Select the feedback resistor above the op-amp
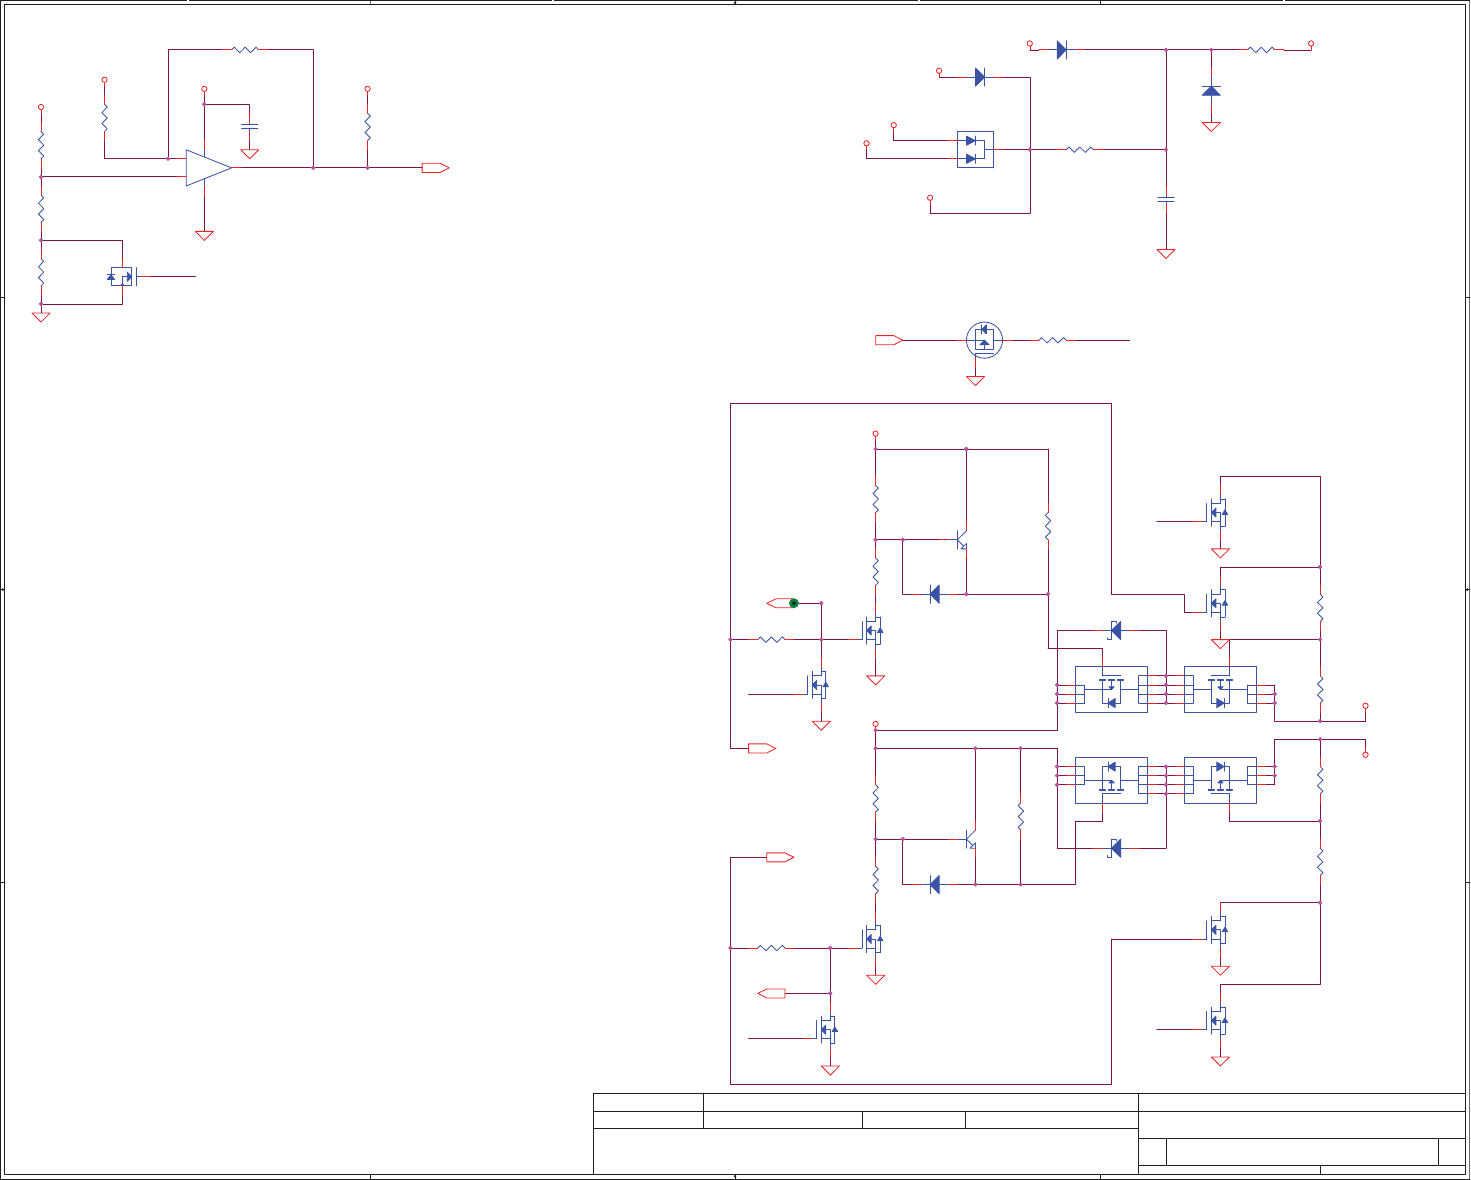Image resolution: width=1471 pixels, height=1180 pixels. (x=245, y=49)
